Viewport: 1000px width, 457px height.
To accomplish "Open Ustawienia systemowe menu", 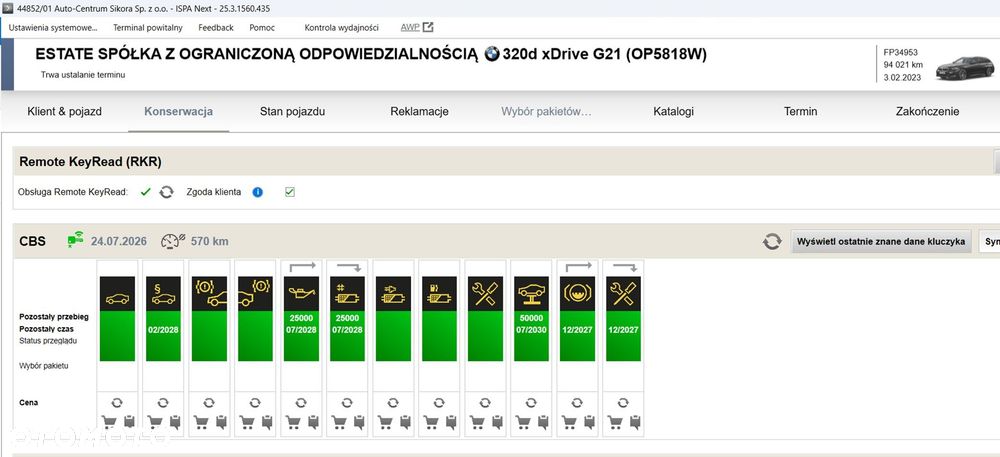I will click(x=53, y=27).
